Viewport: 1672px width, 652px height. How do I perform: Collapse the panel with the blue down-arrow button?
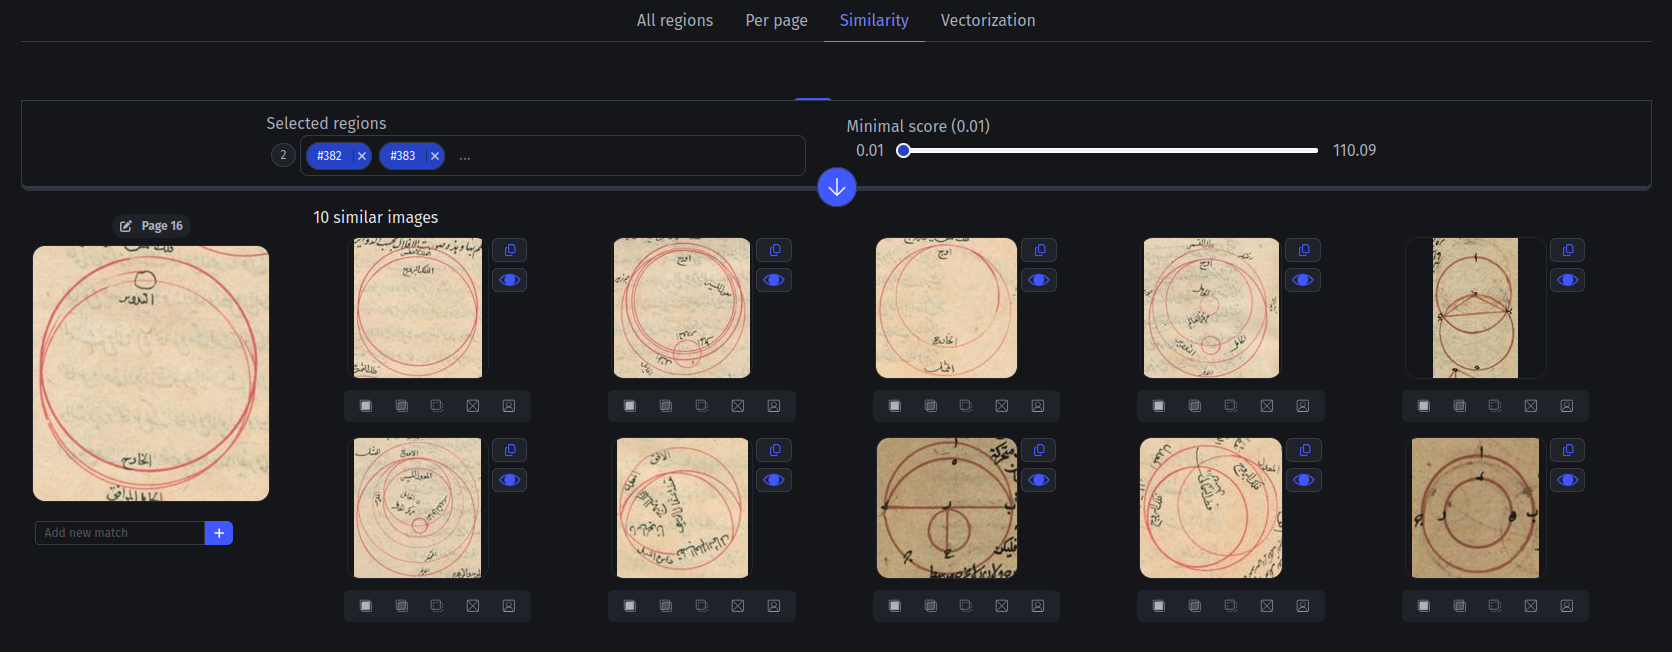coord(837,187)
